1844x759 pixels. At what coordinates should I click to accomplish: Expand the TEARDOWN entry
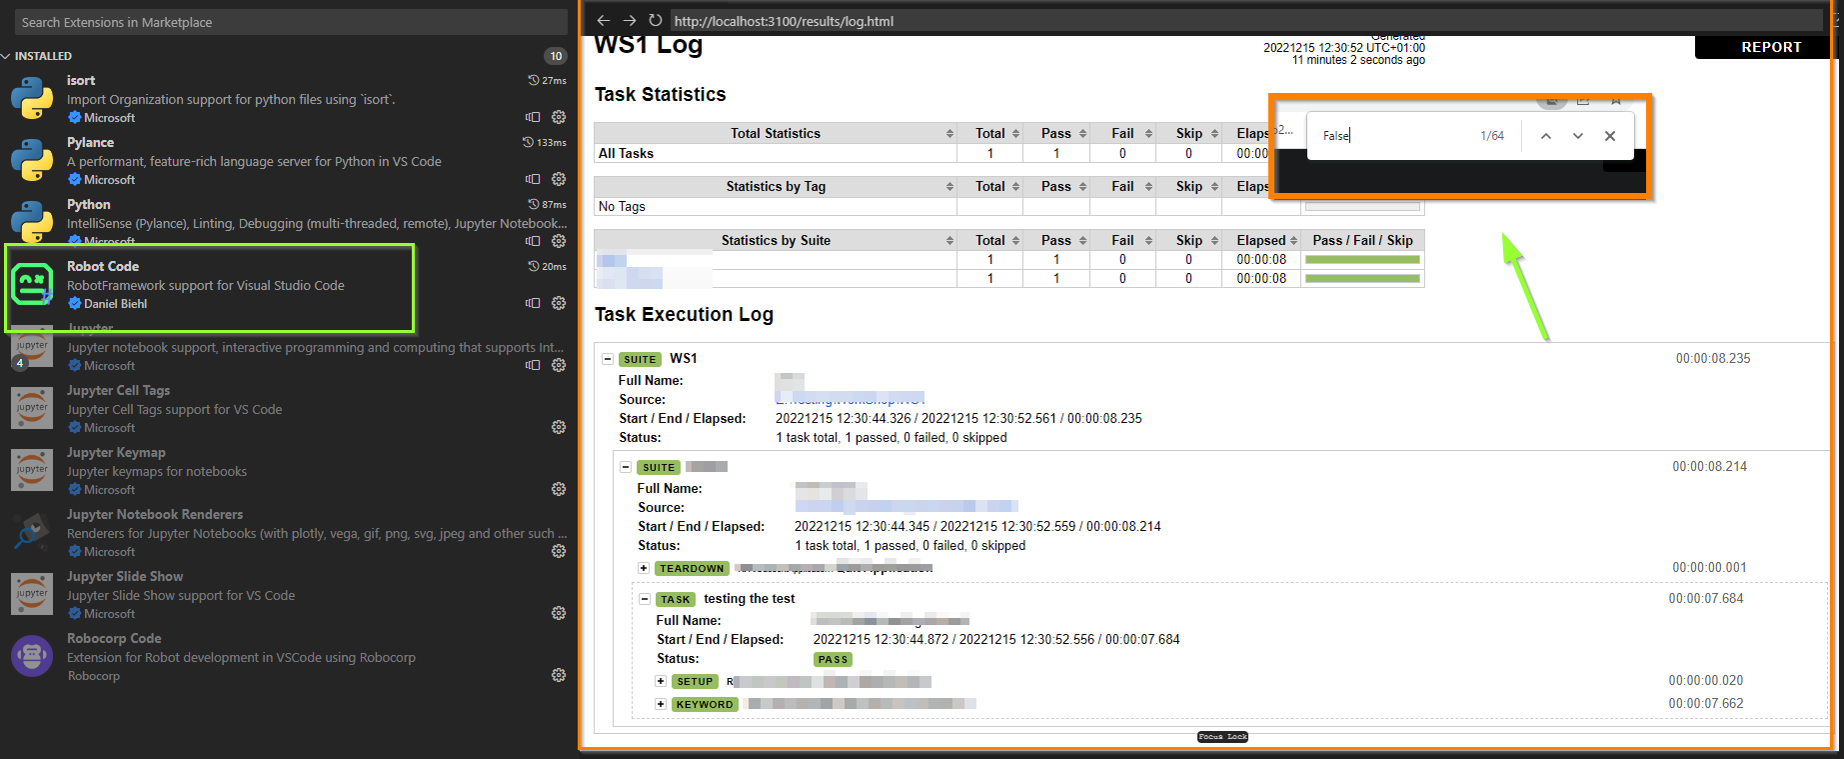coord(644,568)
